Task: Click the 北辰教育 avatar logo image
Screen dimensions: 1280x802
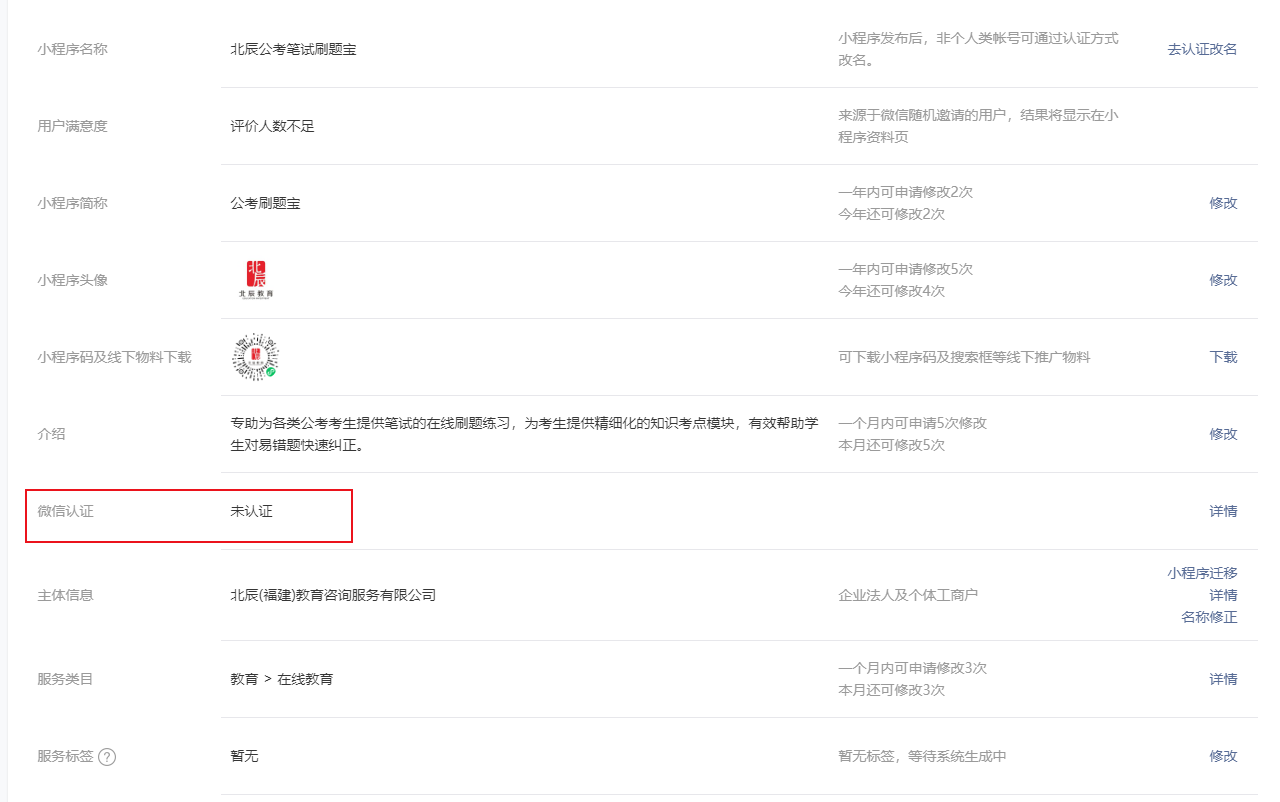Action: pyautogui.click(x=256, y=280)
